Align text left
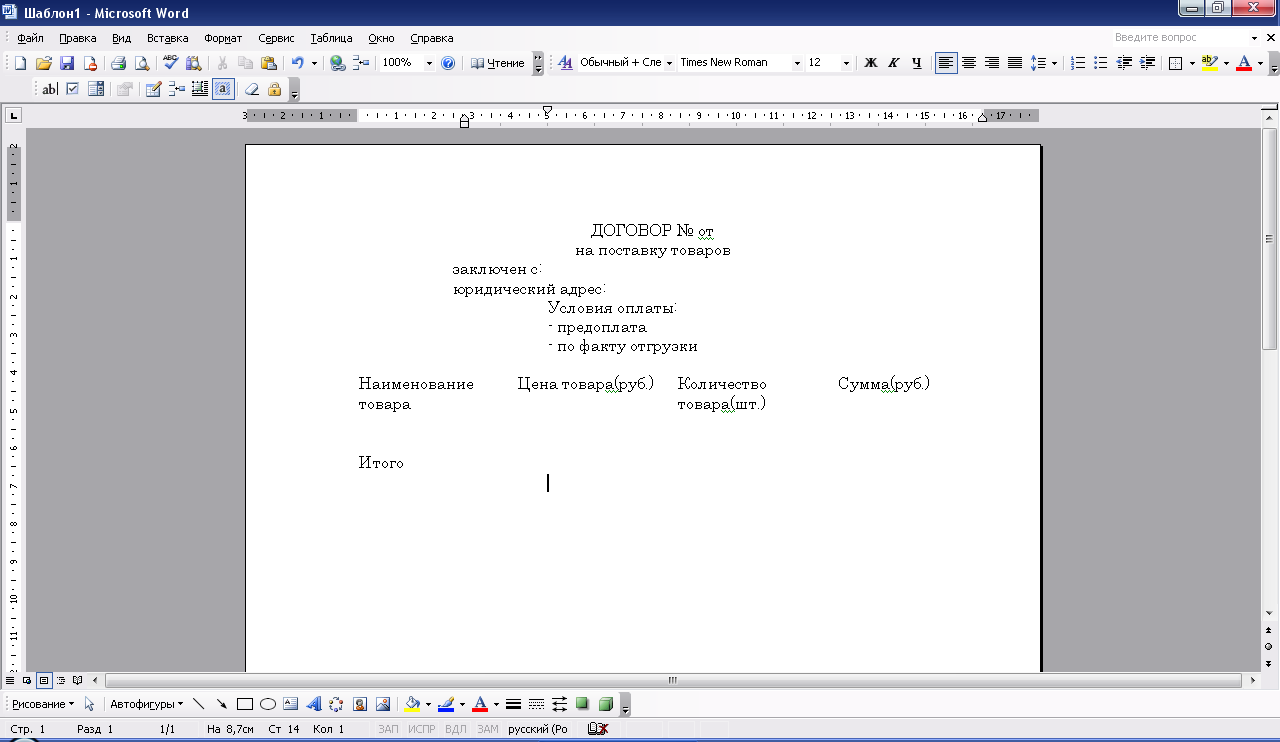Viewport: 1280px width, 742px height. point(946,63)
